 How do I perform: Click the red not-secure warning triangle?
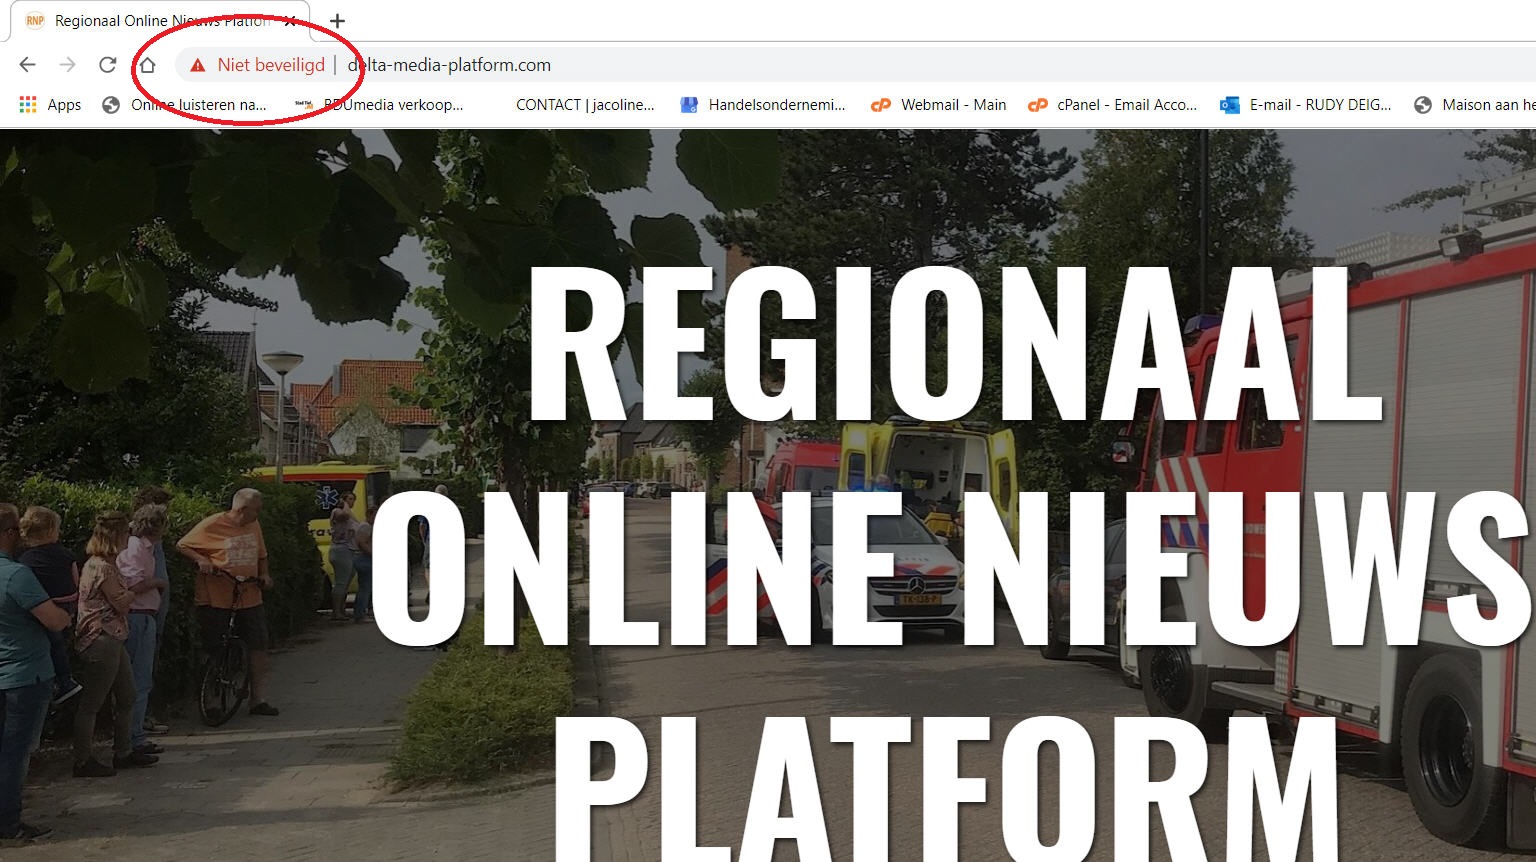pyautogui.click(x=198, y=65)
